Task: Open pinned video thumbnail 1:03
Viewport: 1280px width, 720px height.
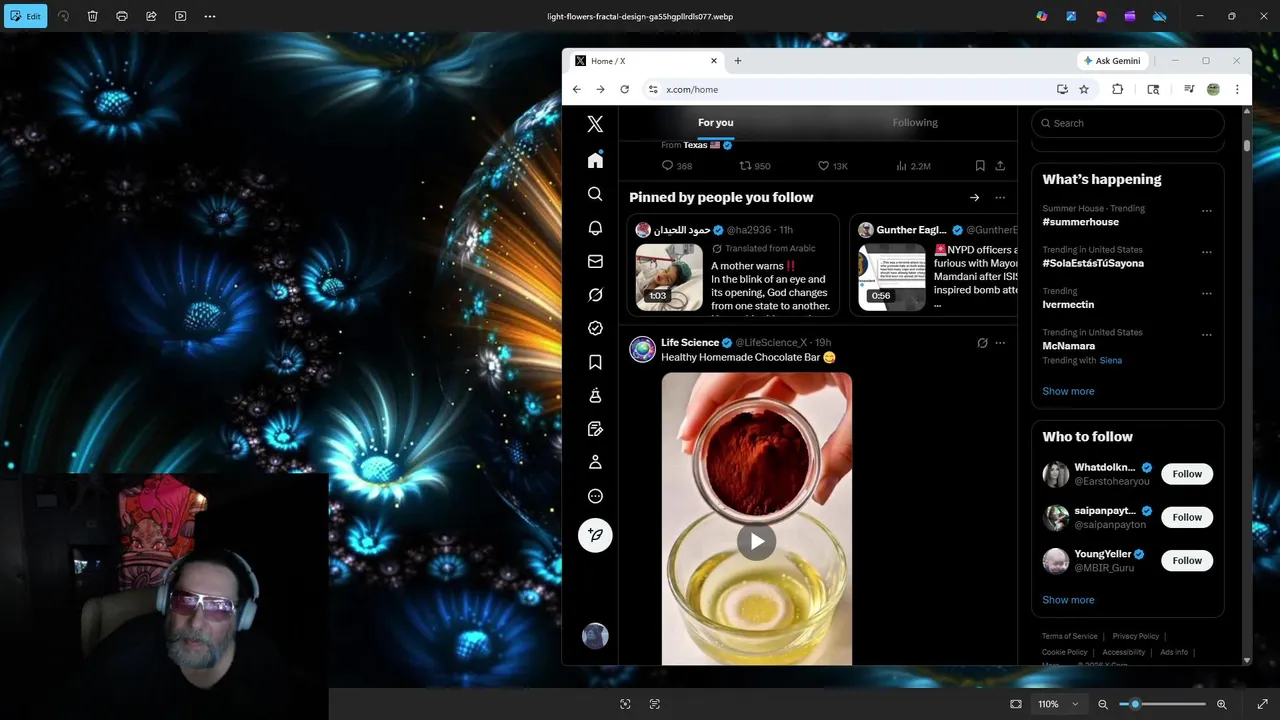Action: click(669, 277)
